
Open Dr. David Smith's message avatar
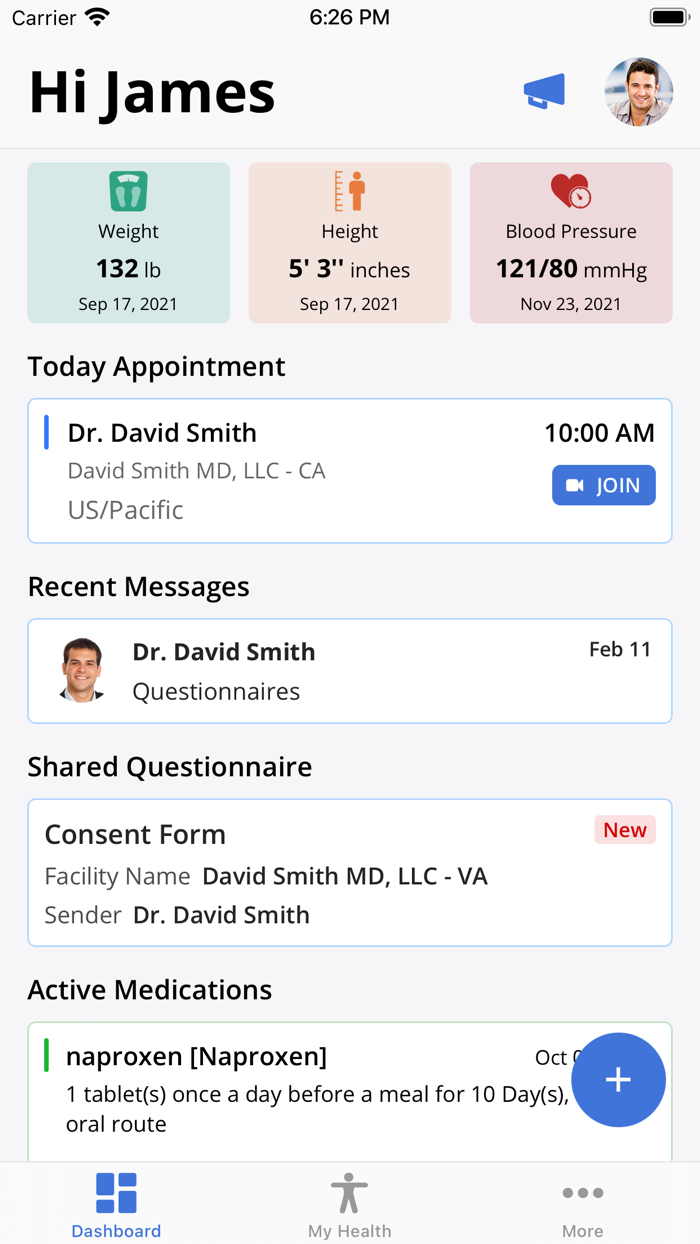pyautogui.click(x=82, y=670)
